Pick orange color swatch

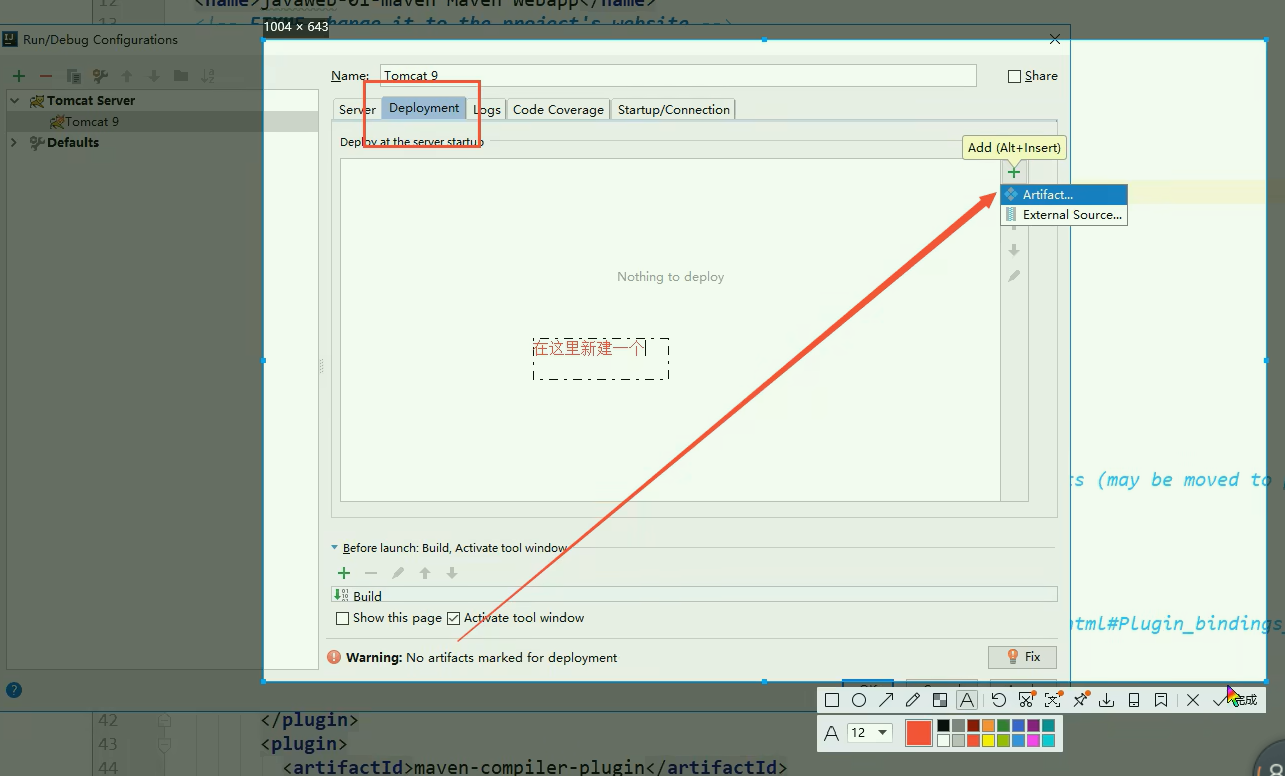[x=988, y=726]
